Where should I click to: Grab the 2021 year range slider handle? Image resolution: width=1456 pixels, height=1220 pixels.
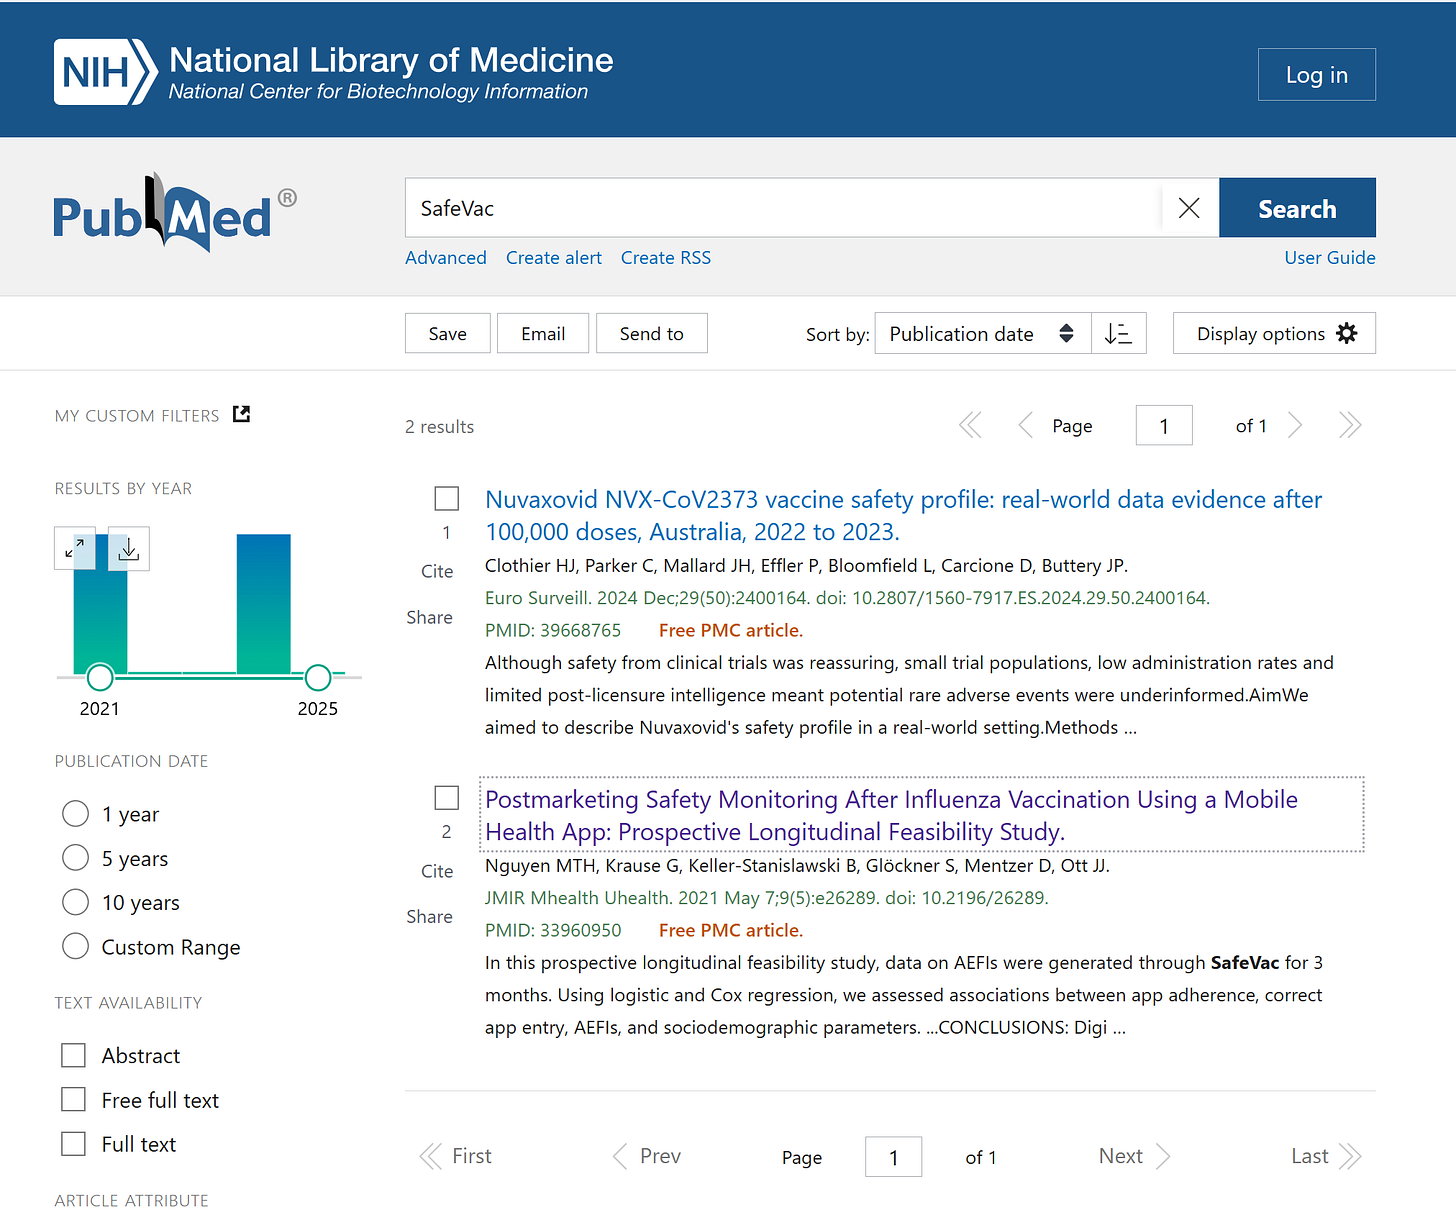[100, 677]
